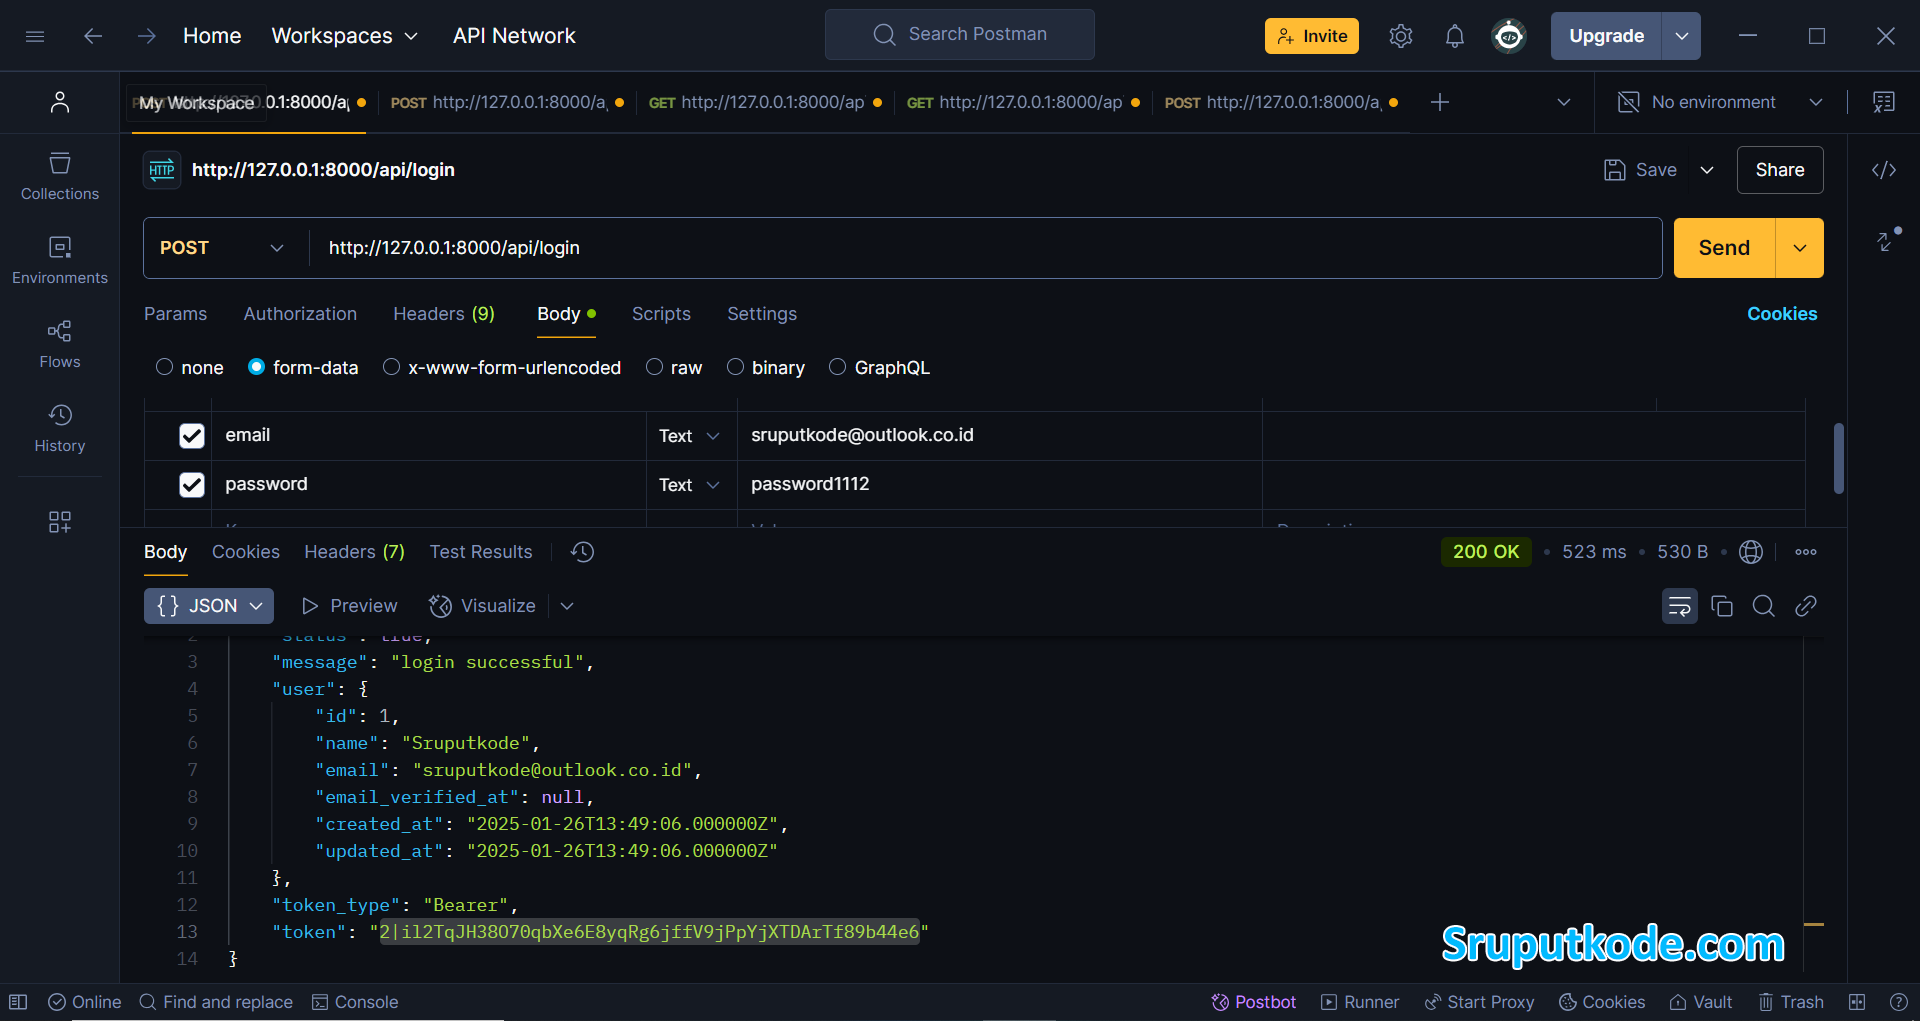Image resolution: width=1920 pixels, height=1021 pixels.
Task: Open the JSON format dropdown
Action: [x=209, y=606]
